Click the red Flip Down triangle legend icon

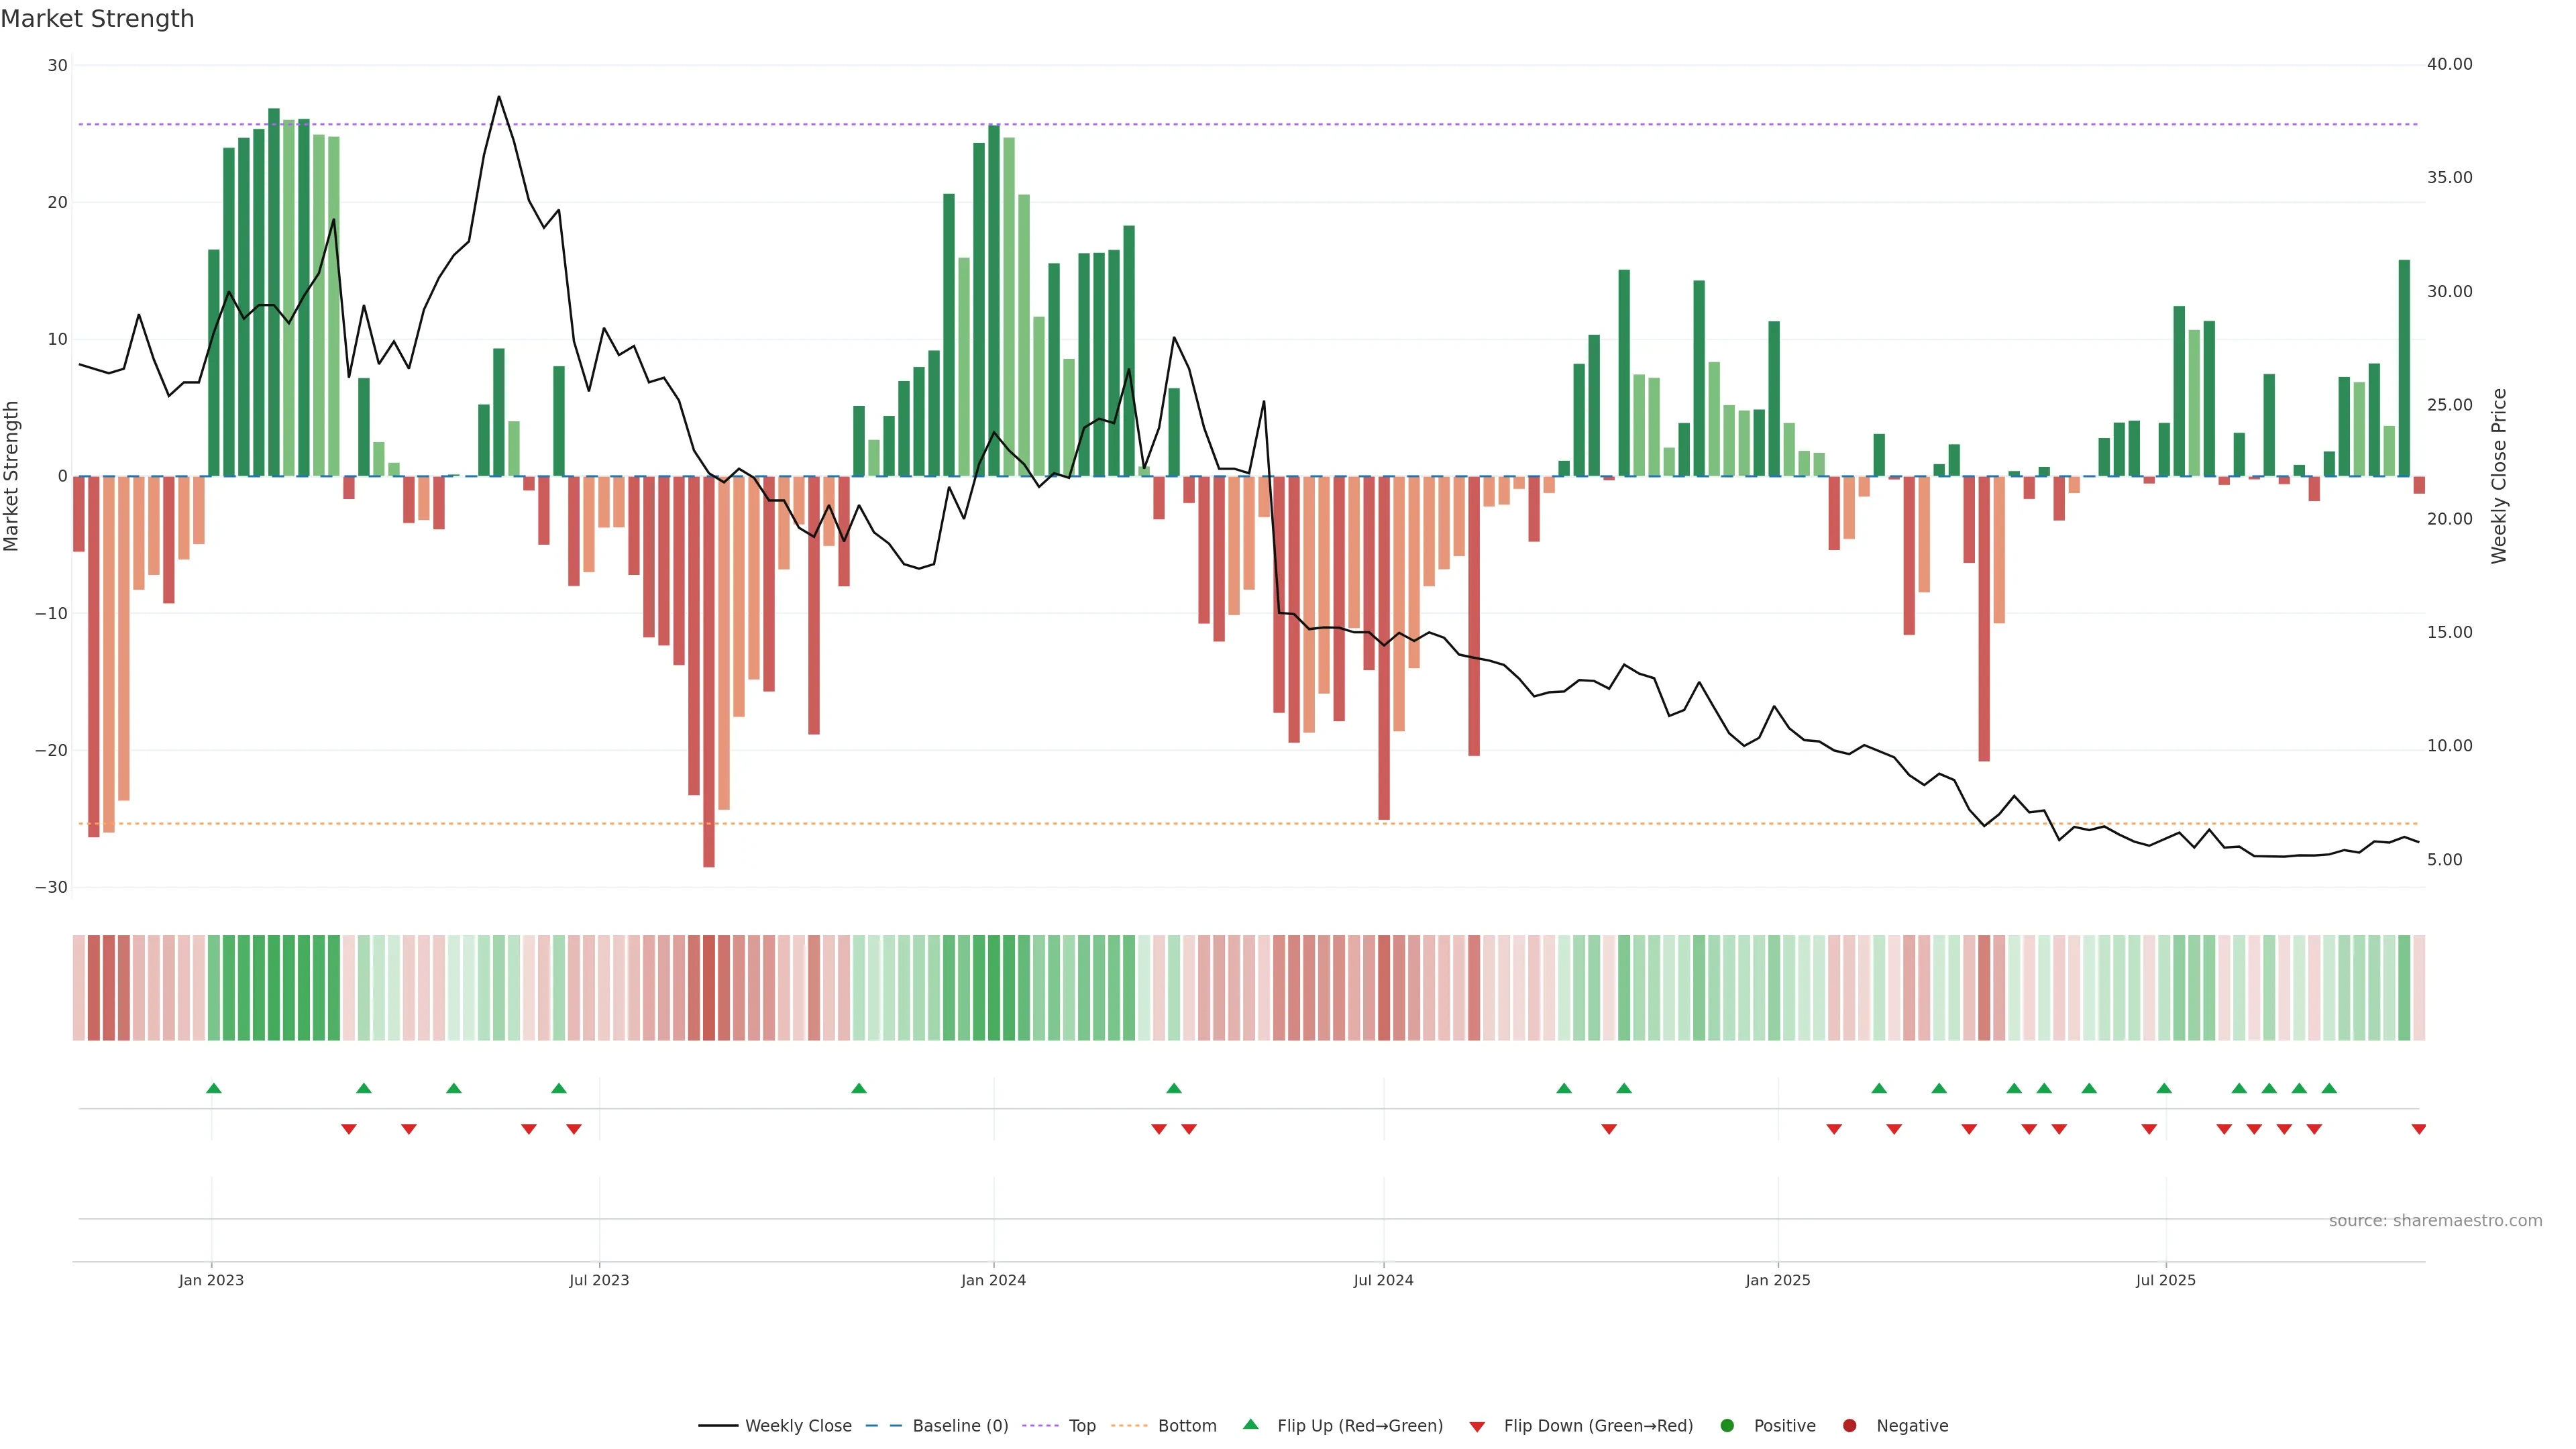point(1477,1427)
